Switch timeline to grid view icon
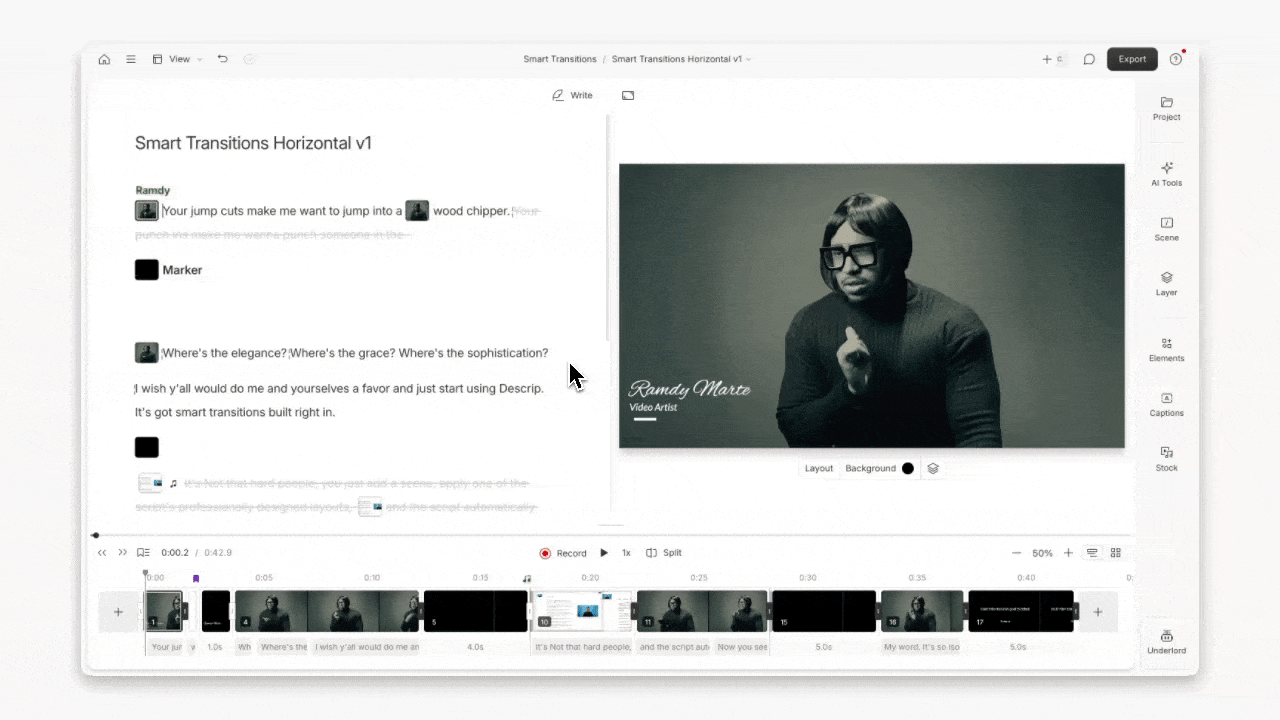This screenshot has height=720, width=1280. point(1115,552)
